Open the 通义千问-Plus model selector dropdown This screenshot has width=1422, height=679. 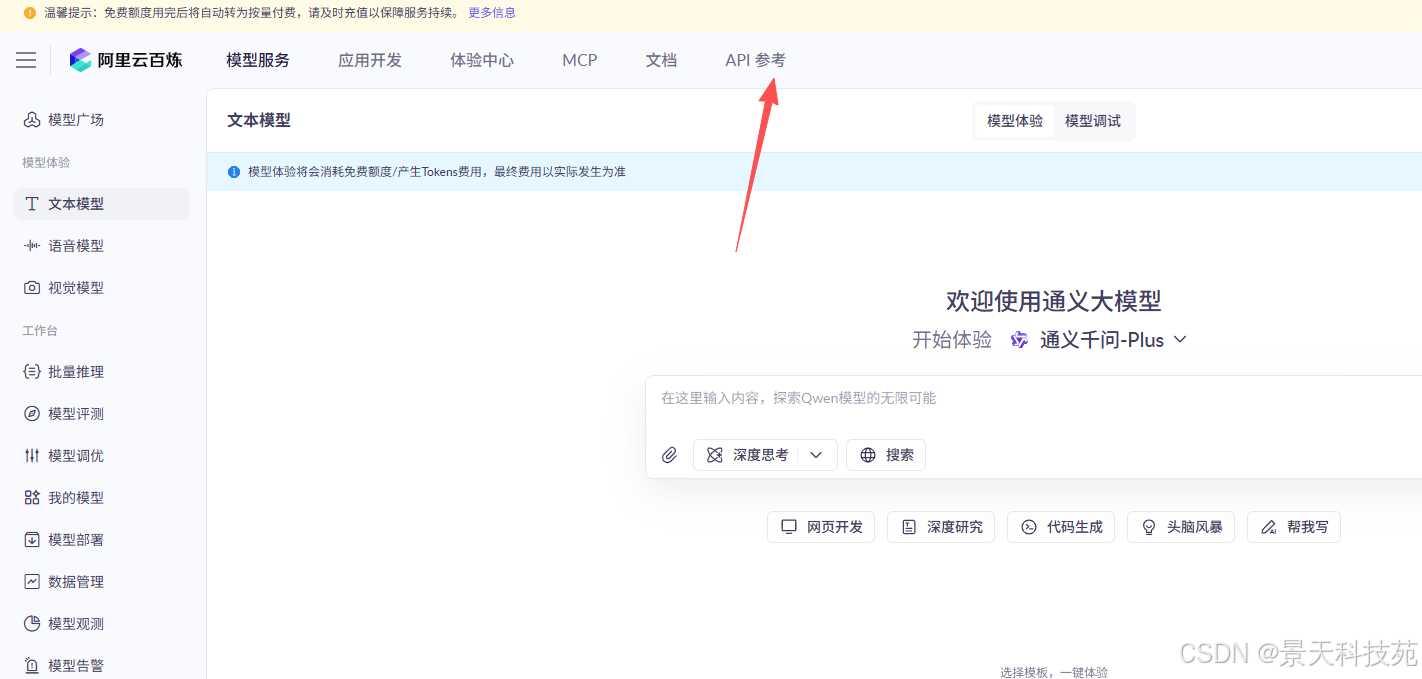[1114, 340]
